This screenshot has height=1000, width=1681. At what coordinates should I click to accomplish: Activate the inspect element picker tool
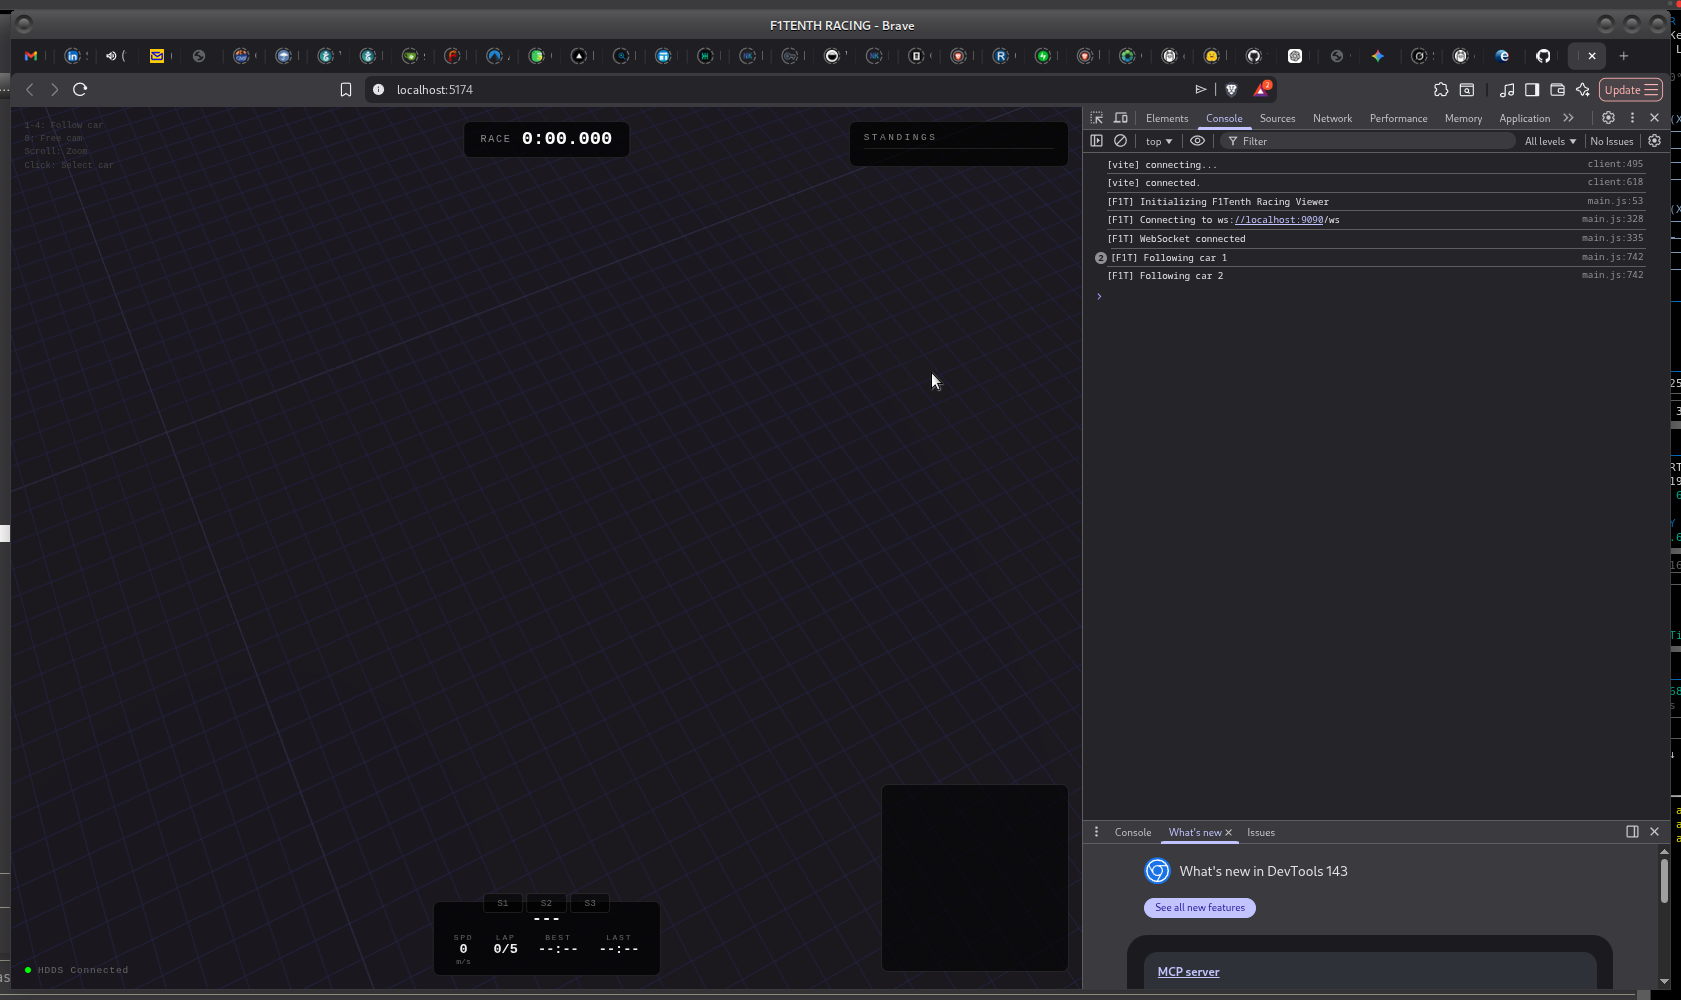coord(1097,118)
